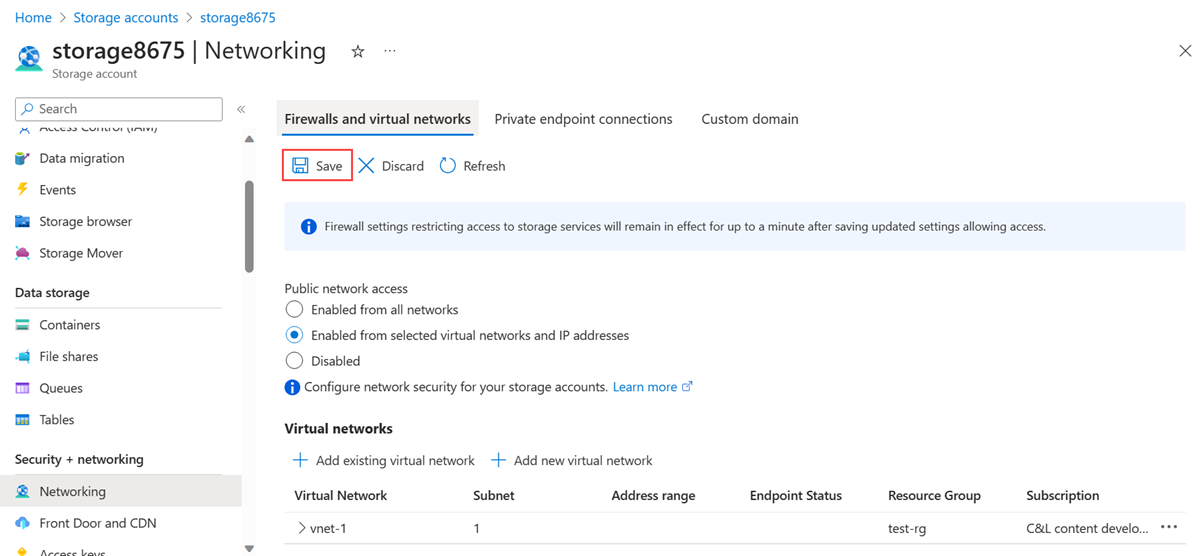Image resolution: width=1200 pixels, height=556 pixels.
Task: Open the Learn more link
Action: [x=645, y=387]
